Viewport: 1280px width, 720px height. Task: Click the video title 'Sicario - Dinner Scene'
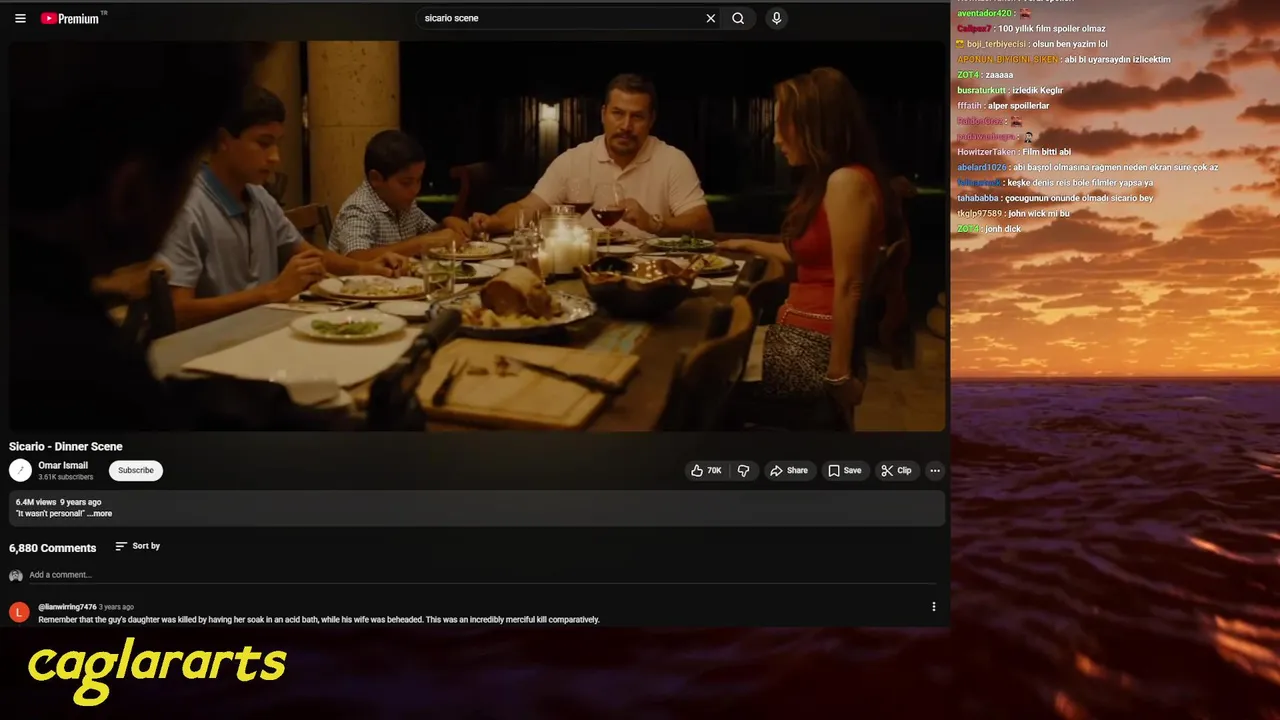[66, 447]
